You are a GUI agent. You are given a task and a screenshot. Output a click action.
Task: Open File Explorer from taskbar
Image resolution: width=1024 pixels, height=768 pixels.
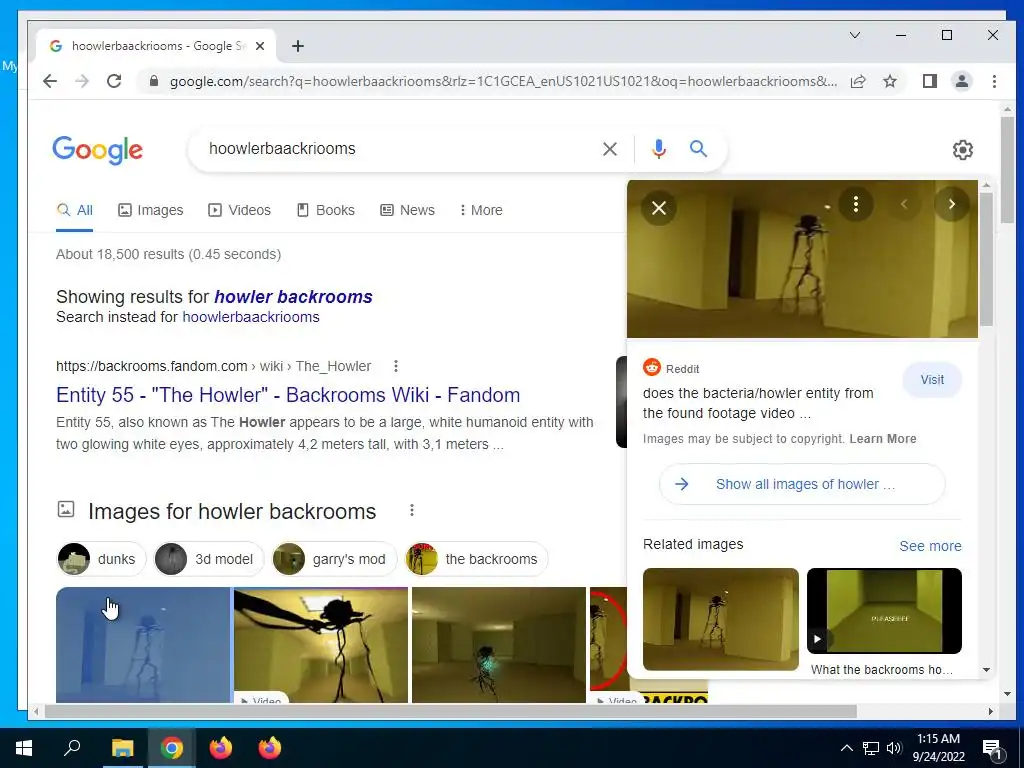coord(122,748)
